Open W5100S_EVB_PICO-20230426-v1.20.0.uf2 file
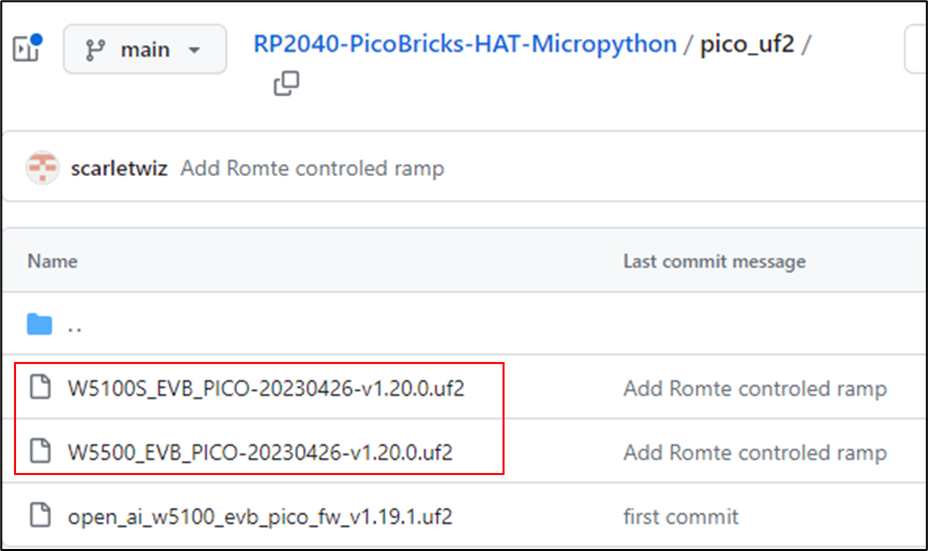 [x=266, y=388]
